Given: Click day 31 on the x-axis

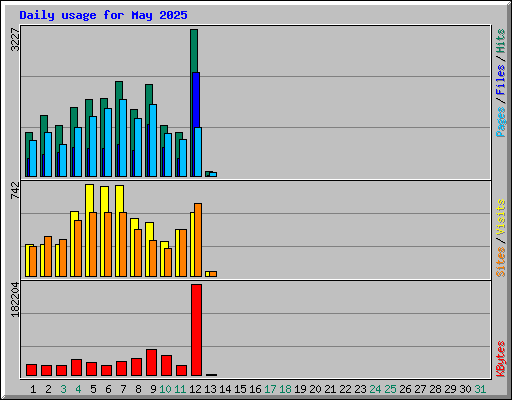Looking at the screenshot, I should tap(480, 389).
